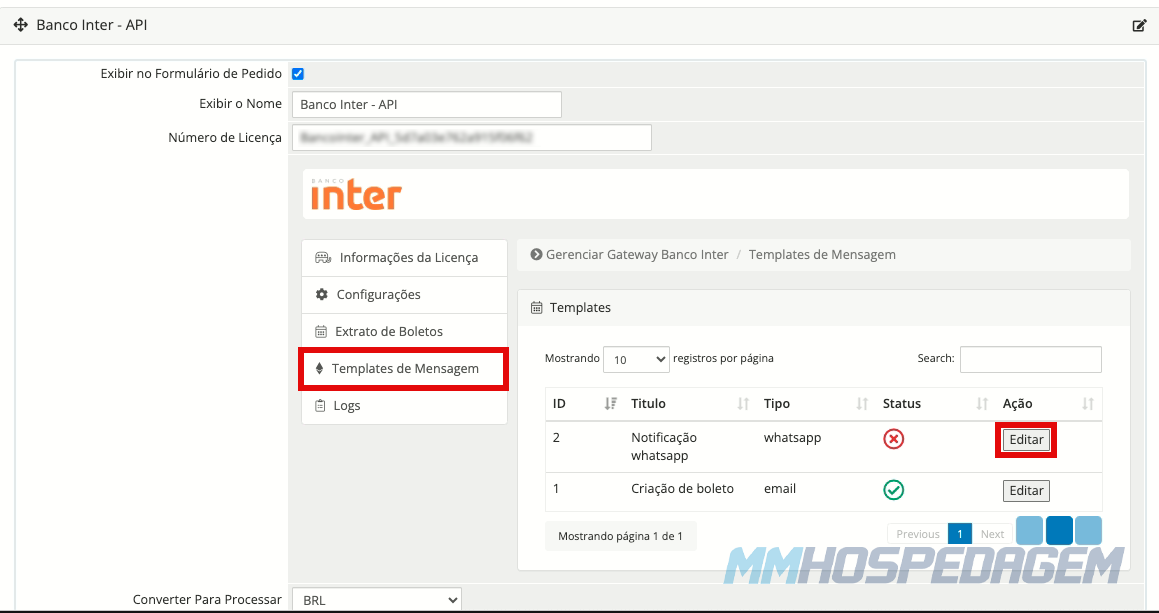The image size is (1159, 613).
Task: Open the Converter Para Processar dropdown
Action: click(x=377, y=600)
